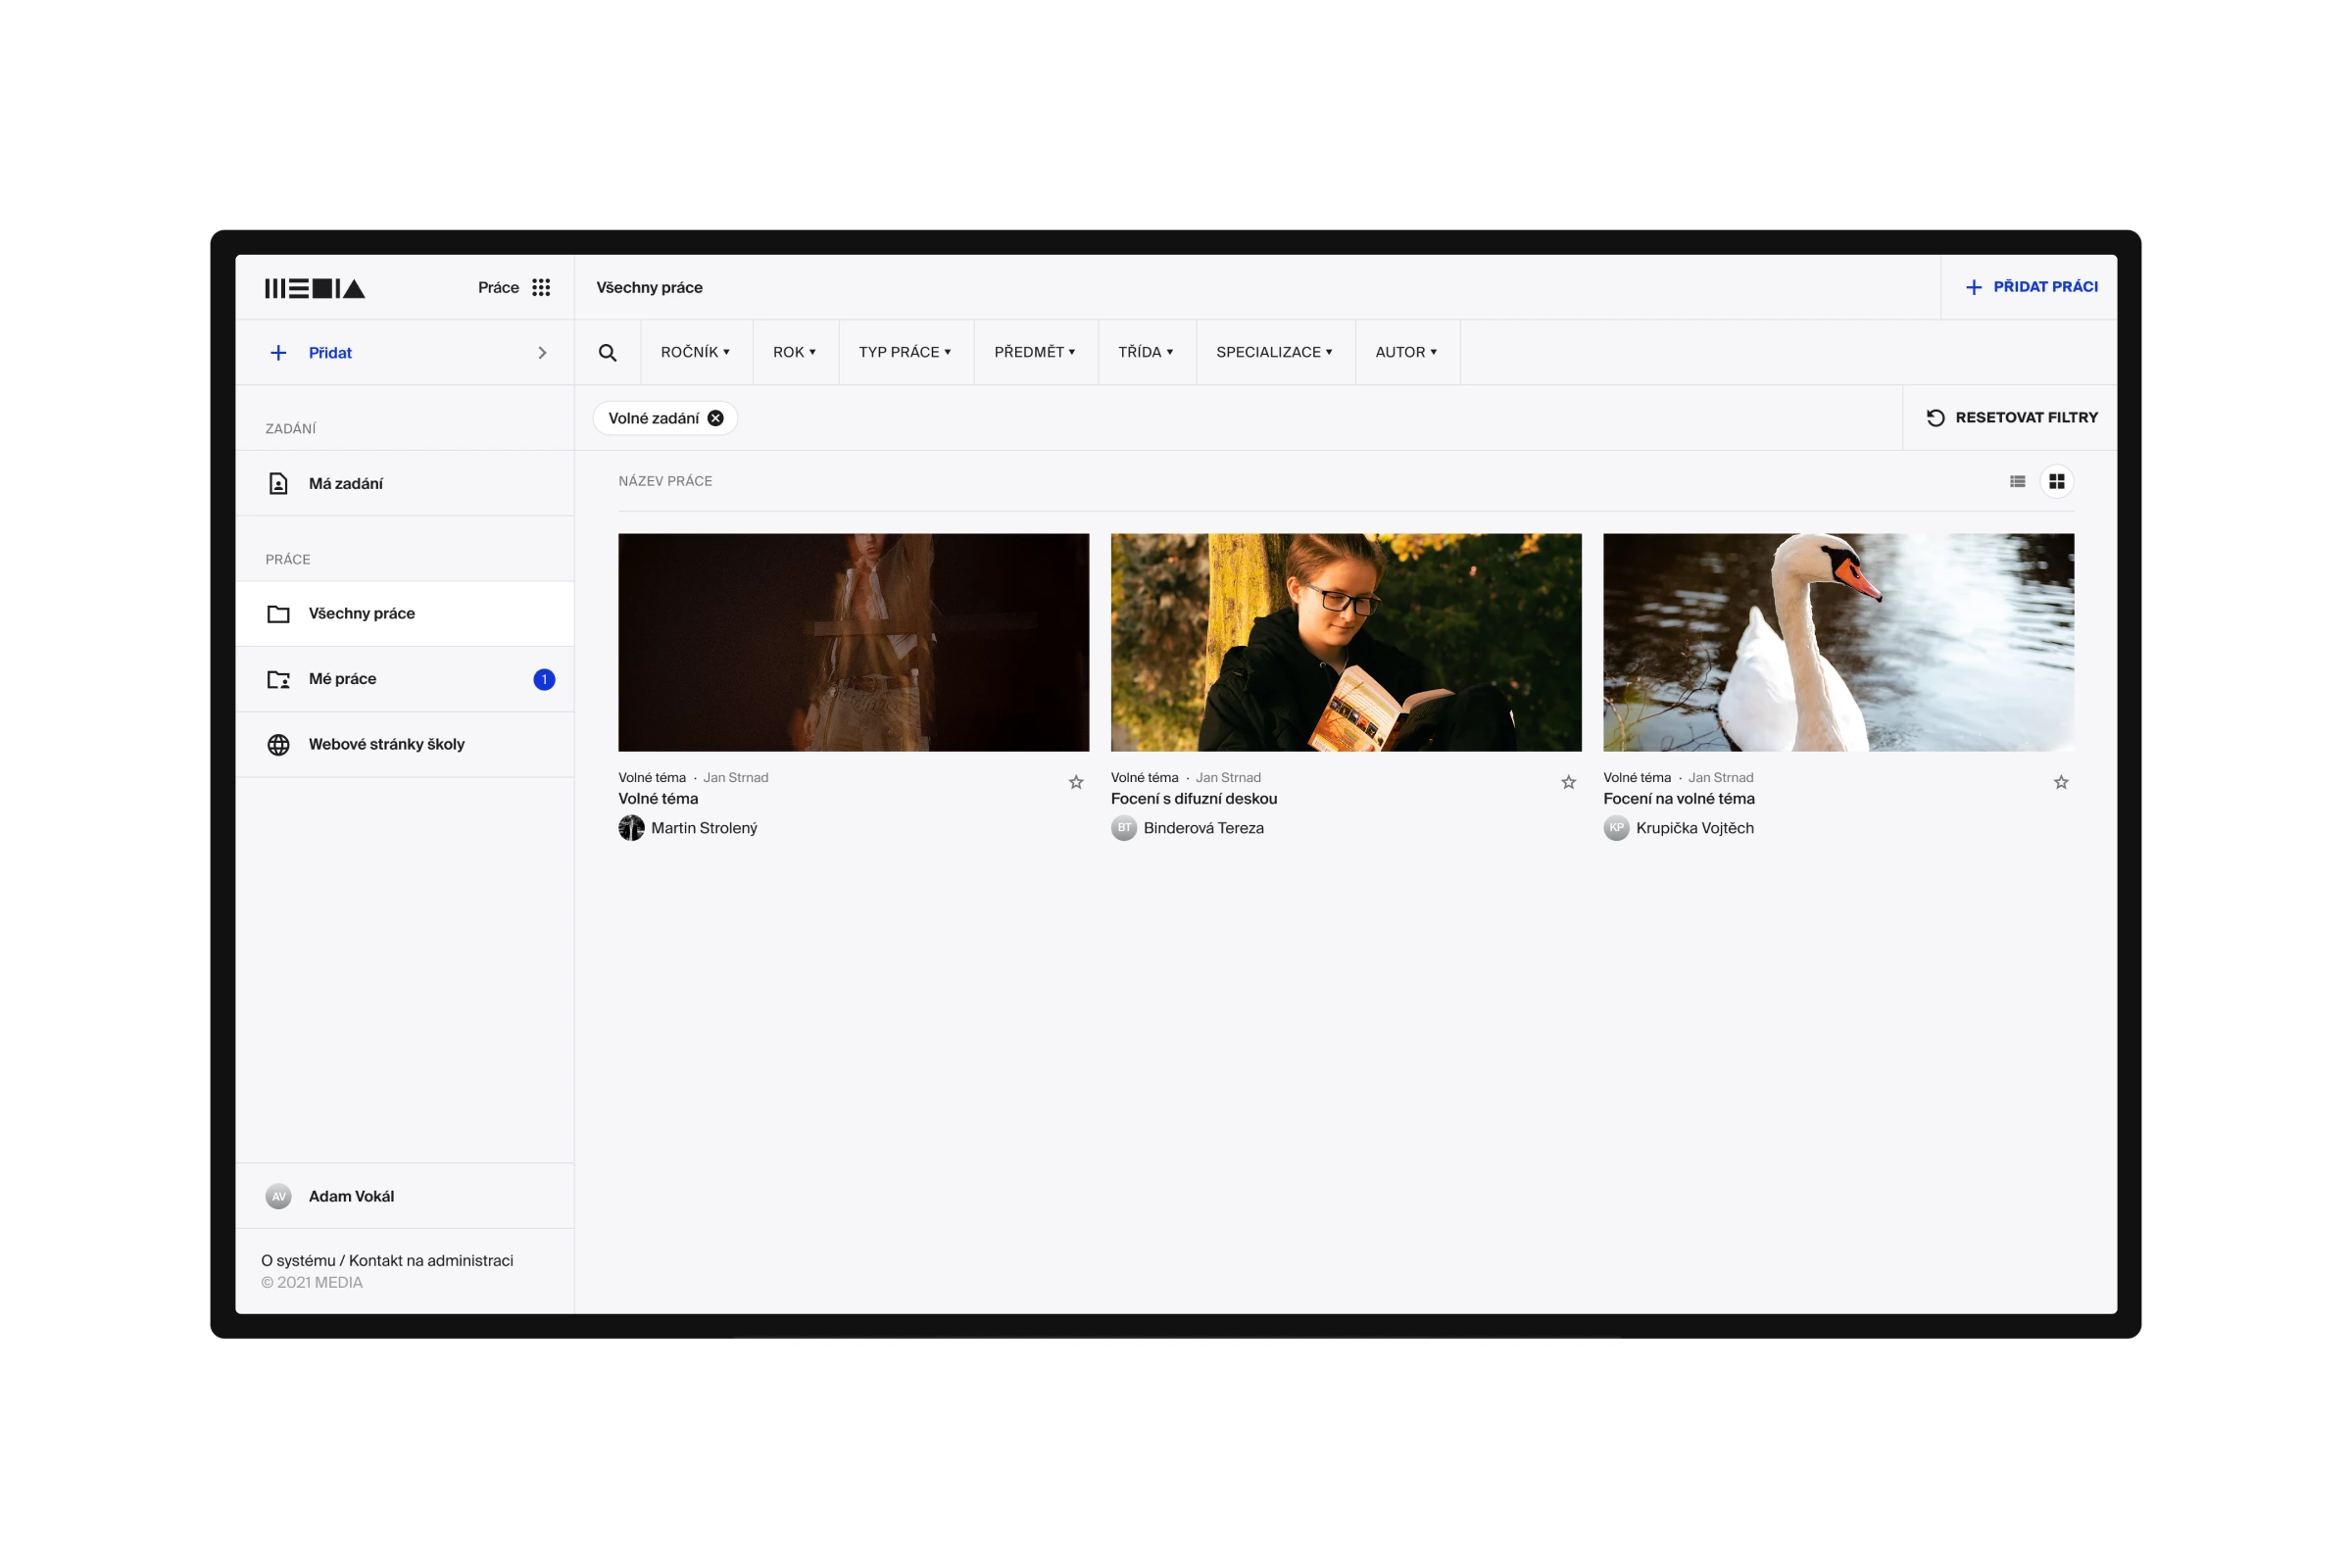Favorite the Volné téma work by Martin Strolený
2352x1568 pixels.
(x=1076, y=782)
